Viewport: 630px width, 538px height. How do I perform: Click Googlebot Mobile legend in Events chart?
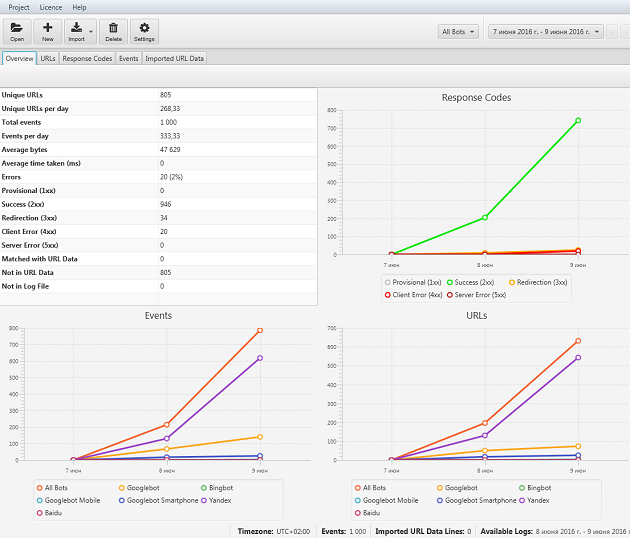(x=68, y=500)
